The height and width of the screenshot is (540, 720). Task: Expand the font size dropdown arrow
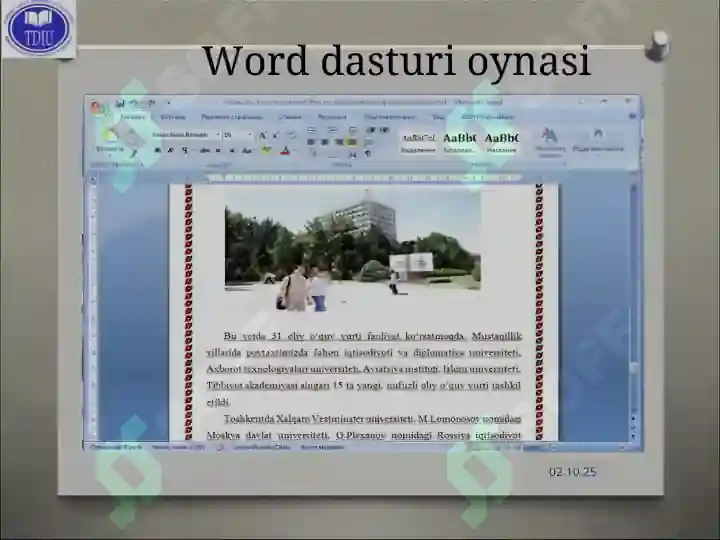pyautogui.click(x=250, y=135)
